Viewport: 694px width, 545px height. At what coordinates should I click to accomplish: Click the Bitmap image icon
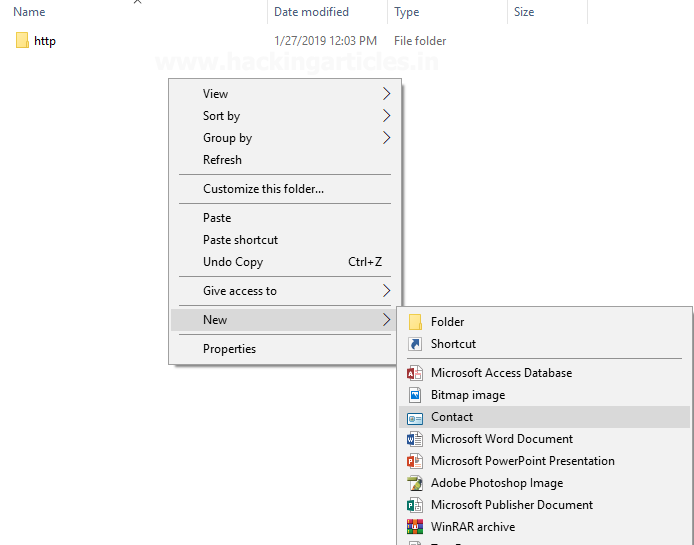click(x=415, y=395)
